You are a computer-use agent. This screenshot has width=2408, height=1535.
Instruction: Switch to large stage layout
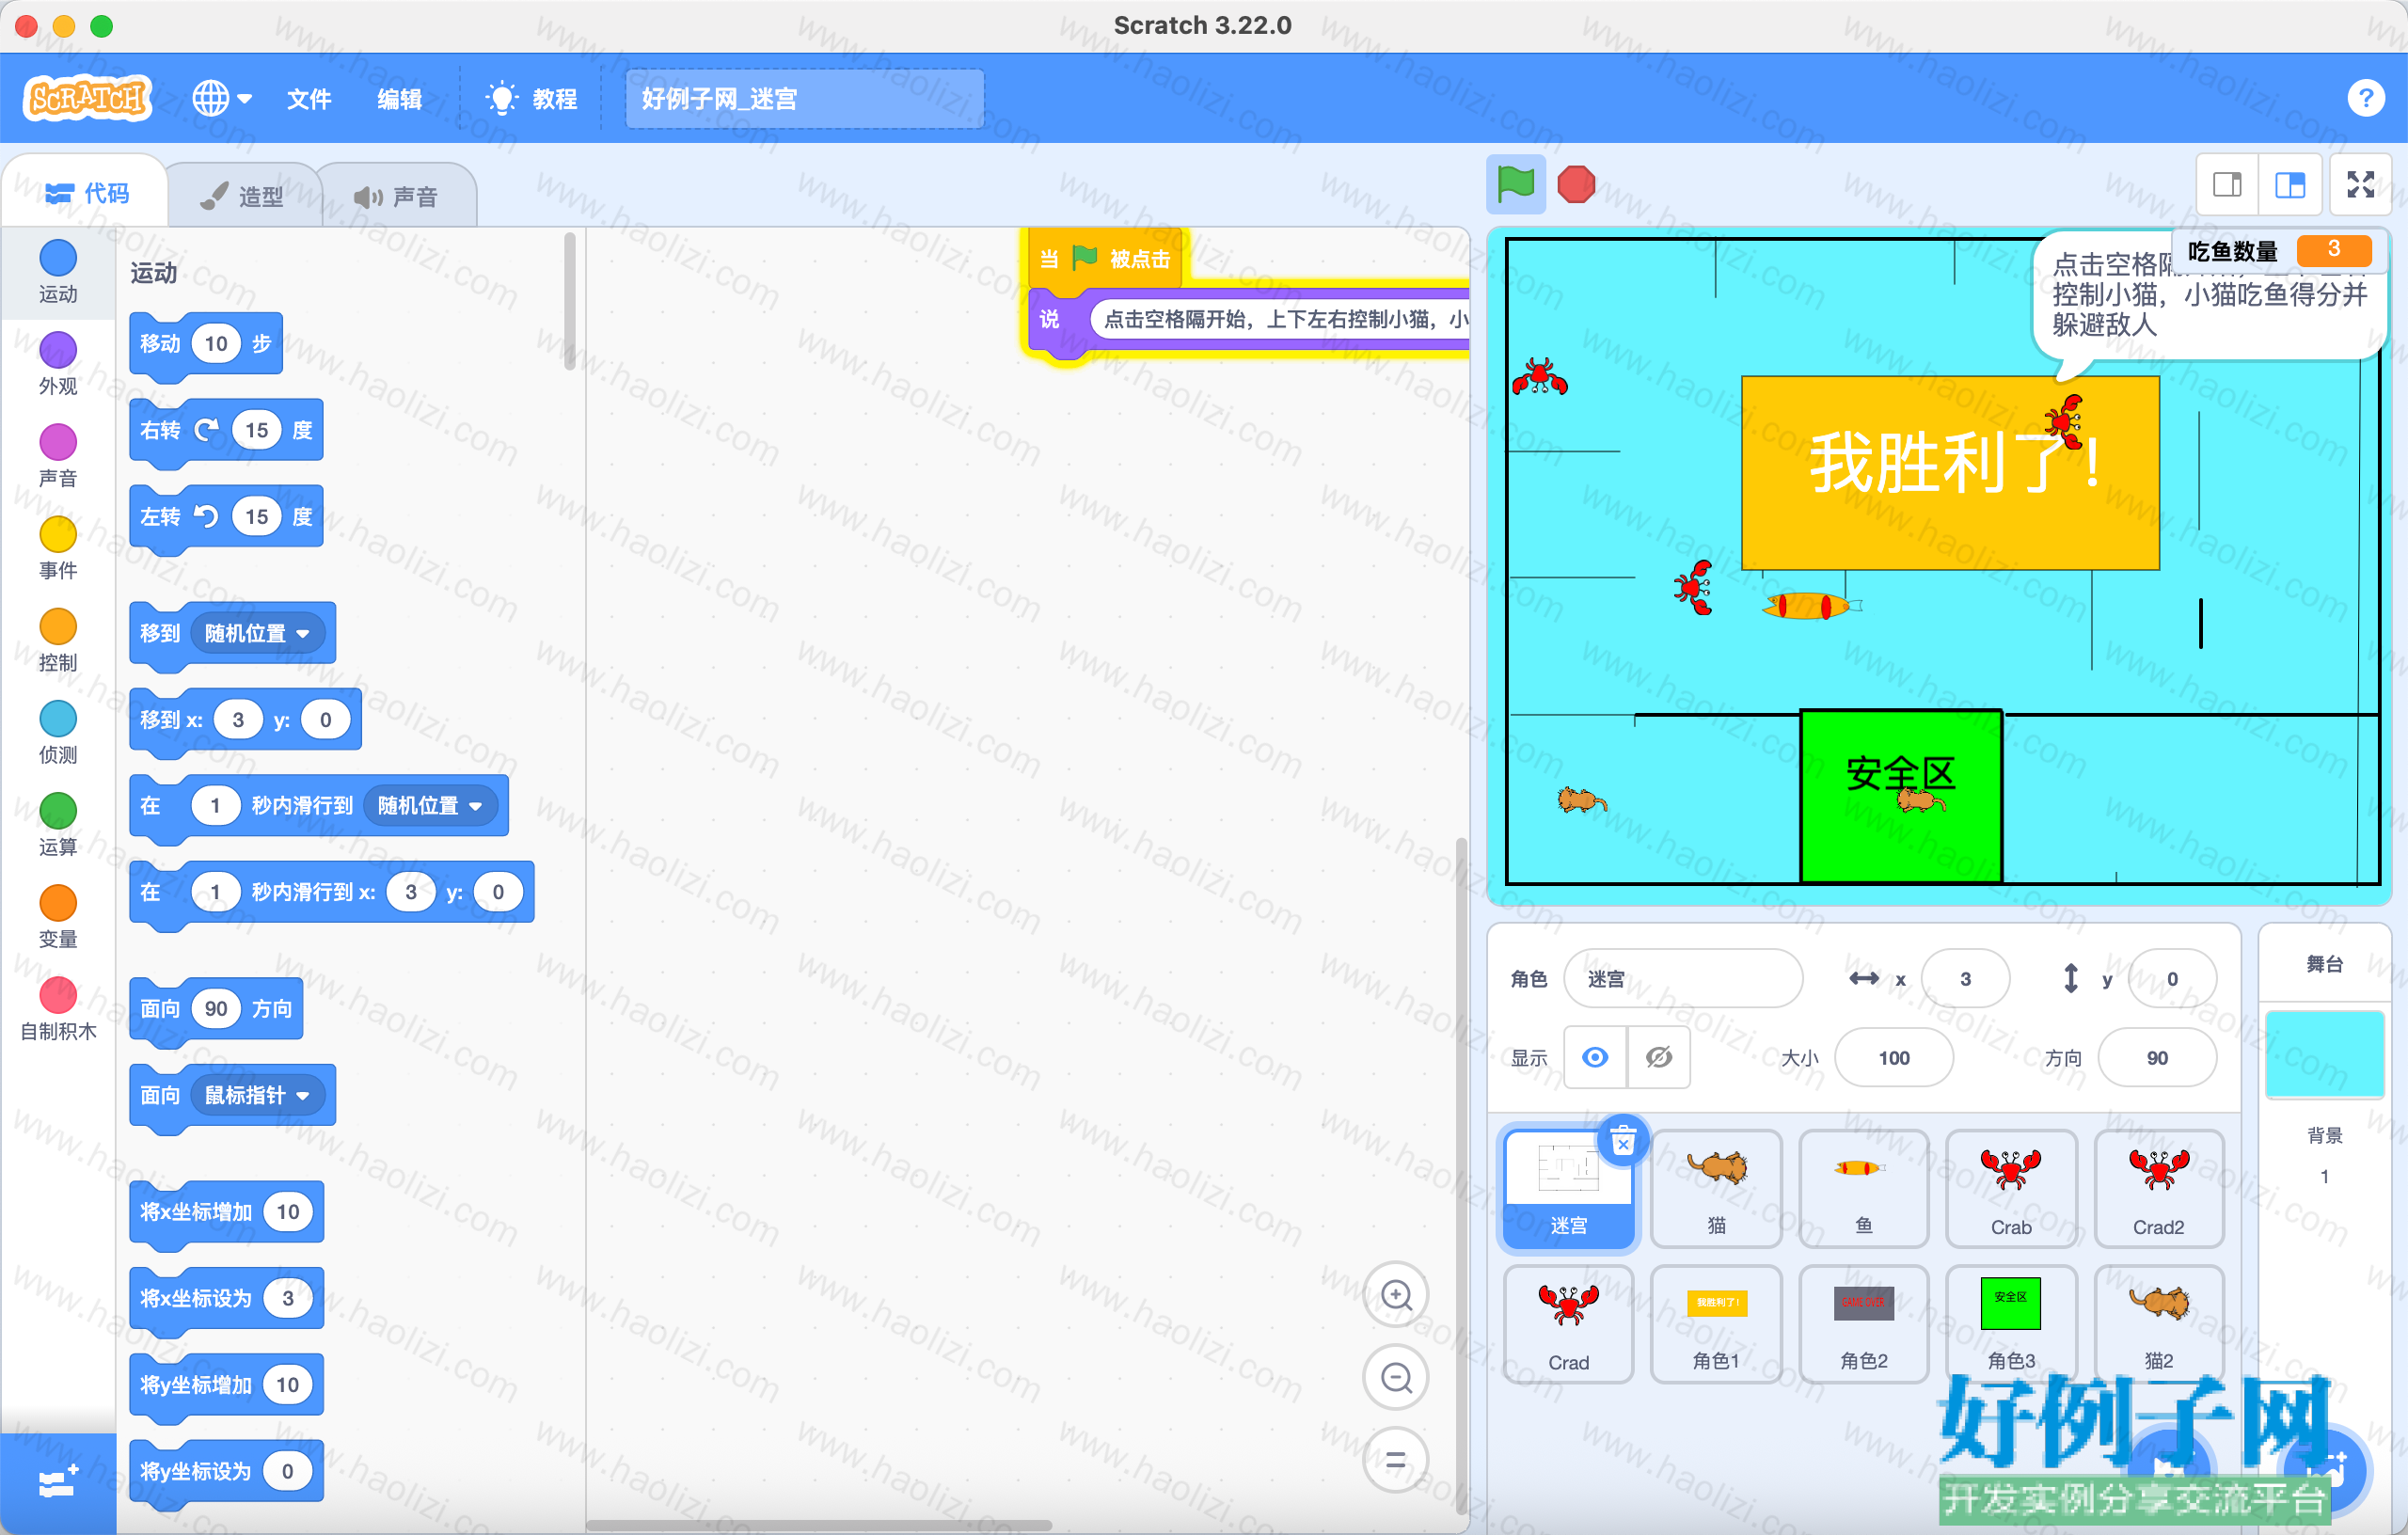coord(2290,184)
